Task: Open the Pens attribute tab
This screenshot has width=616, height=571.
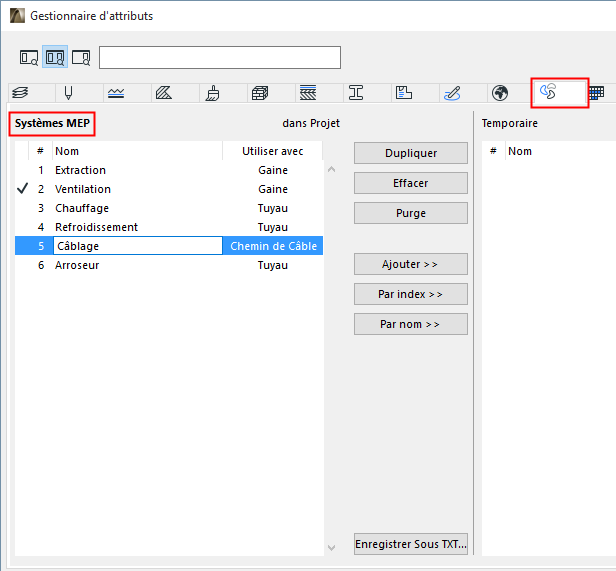Action: (x=68, y=93)
